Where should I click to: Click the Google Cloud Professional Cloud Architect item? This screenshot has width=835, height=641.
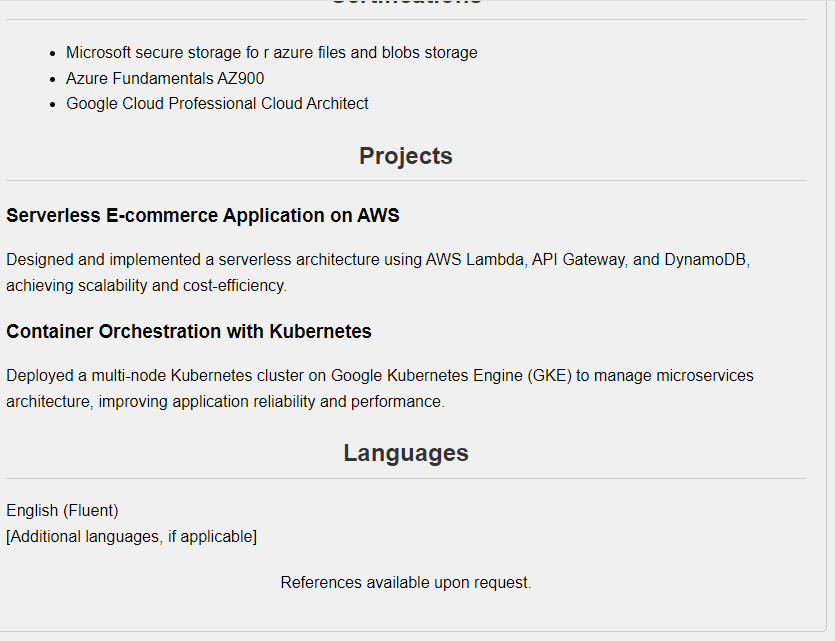[217, 104]
